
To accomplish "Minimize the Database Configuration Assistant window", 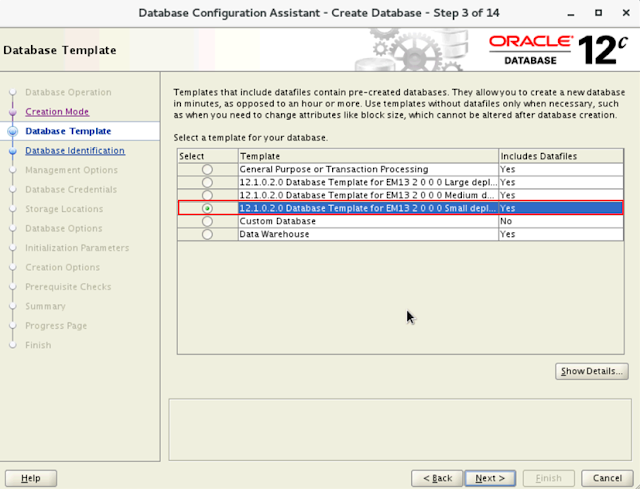I will 571,13.
